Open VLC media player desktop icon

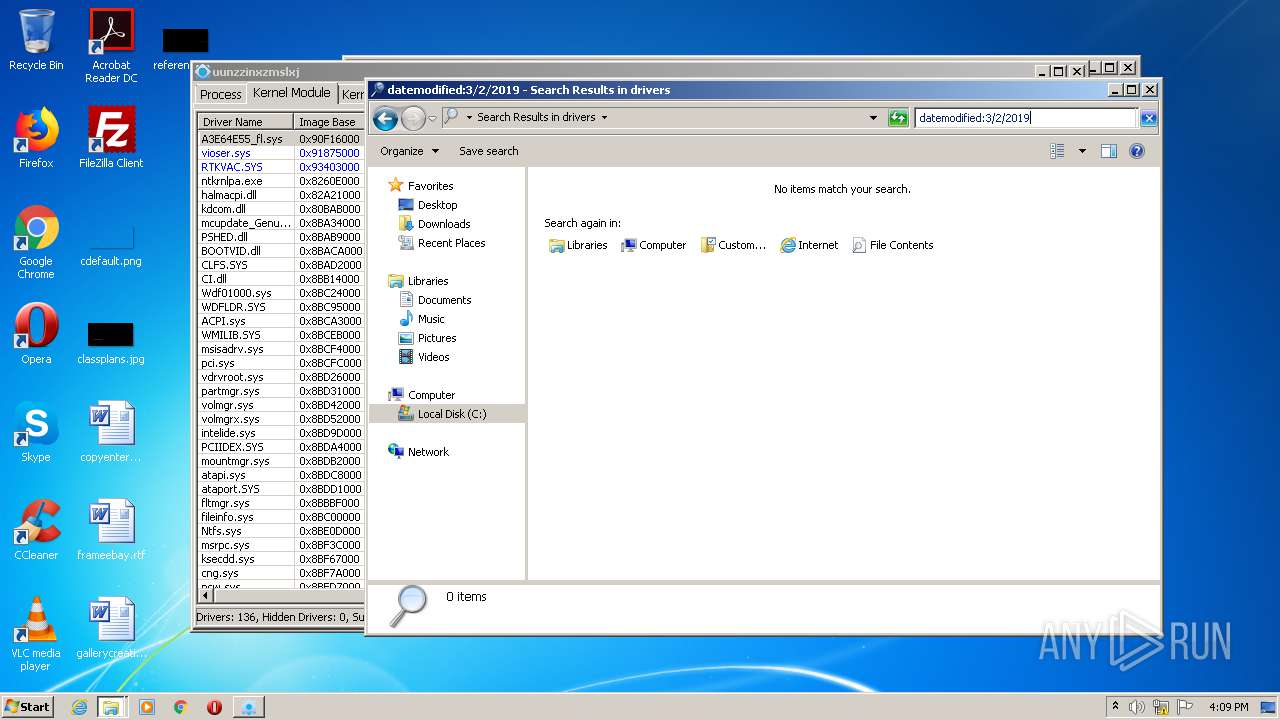[x=36, y=634]
